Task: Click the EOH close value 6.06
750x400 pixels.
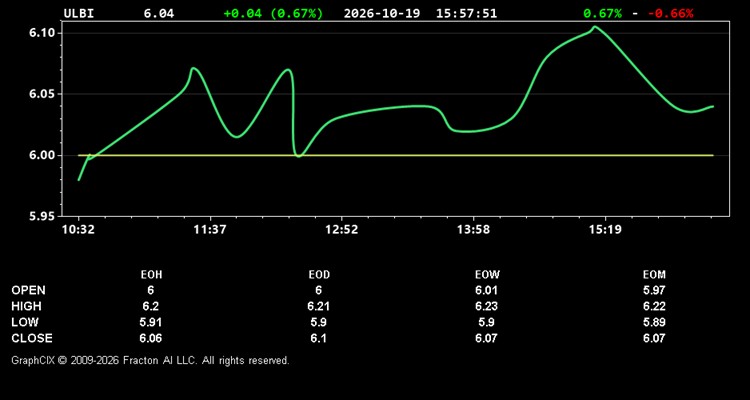Action: [151, 338]
